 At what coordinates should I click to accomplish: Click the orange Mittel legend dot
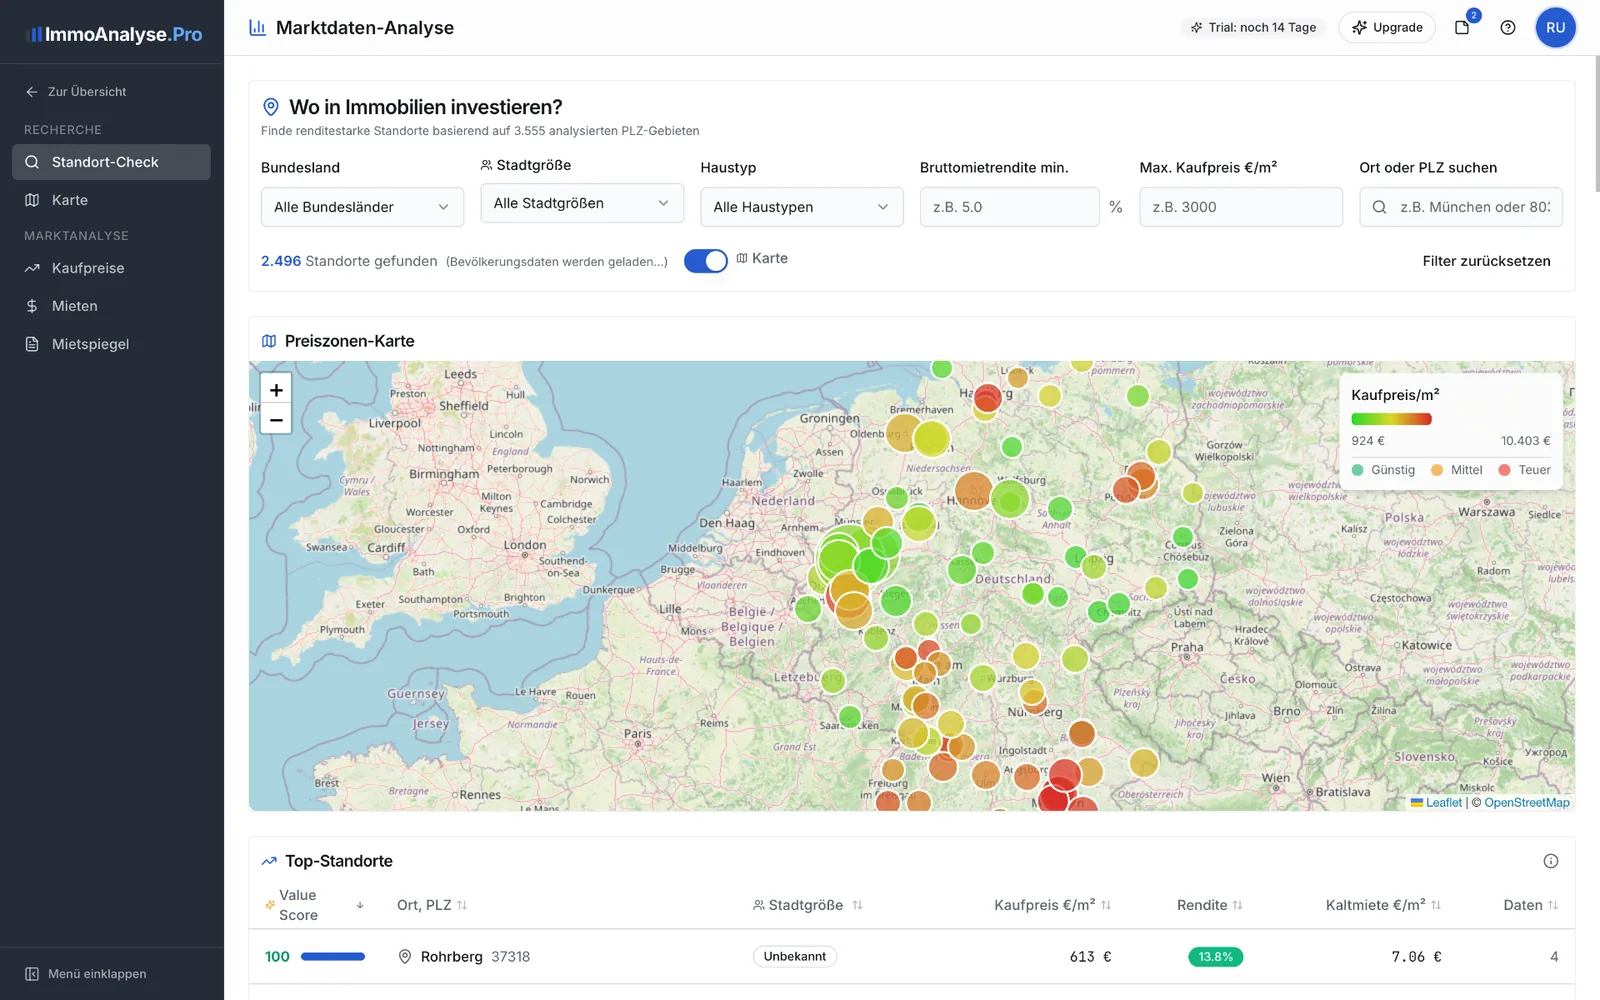pos(1437,470)
